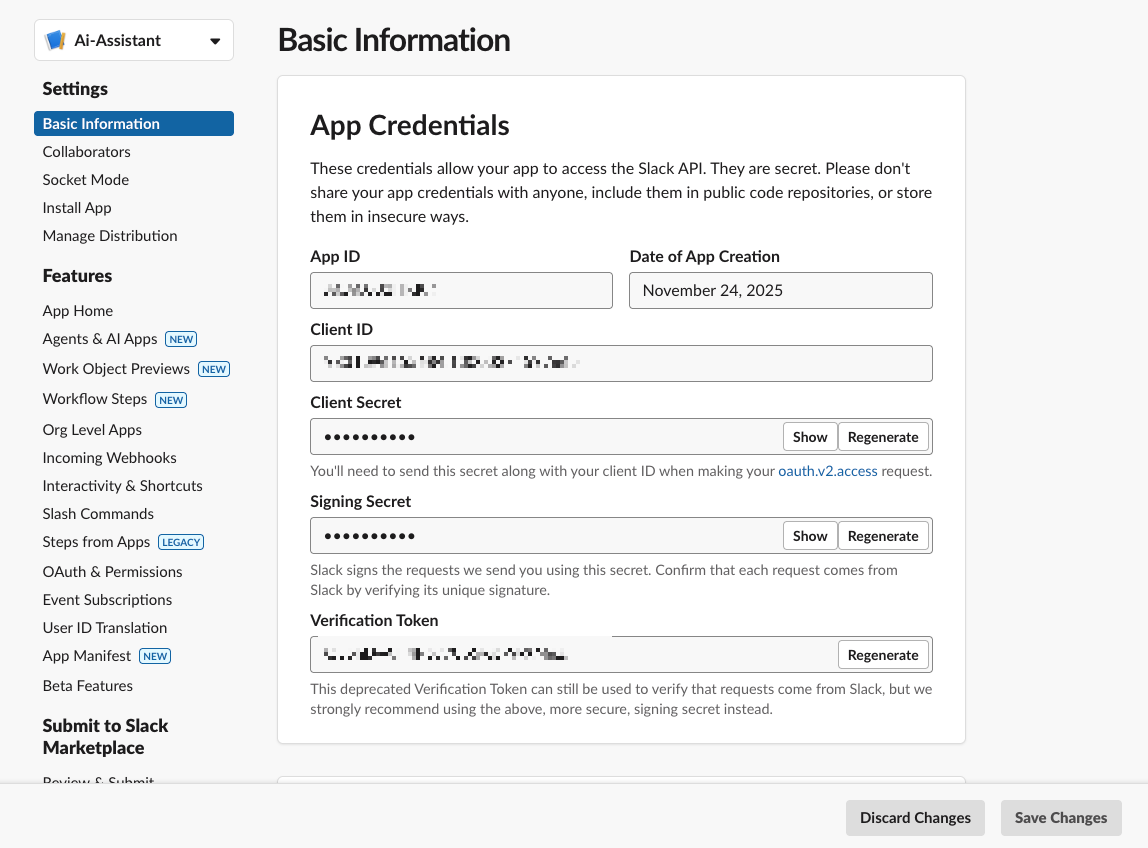This screenshot has height=848, width=1148.
Task: Click the Client ID field
Action: tap(621, 363)
